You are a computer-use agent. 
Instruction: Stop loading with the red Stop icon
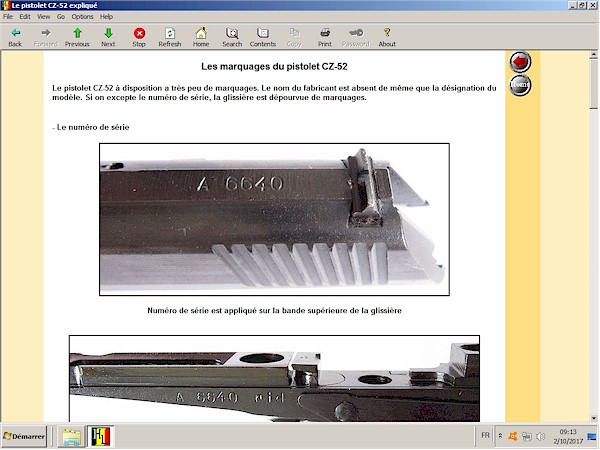(139, 38)
